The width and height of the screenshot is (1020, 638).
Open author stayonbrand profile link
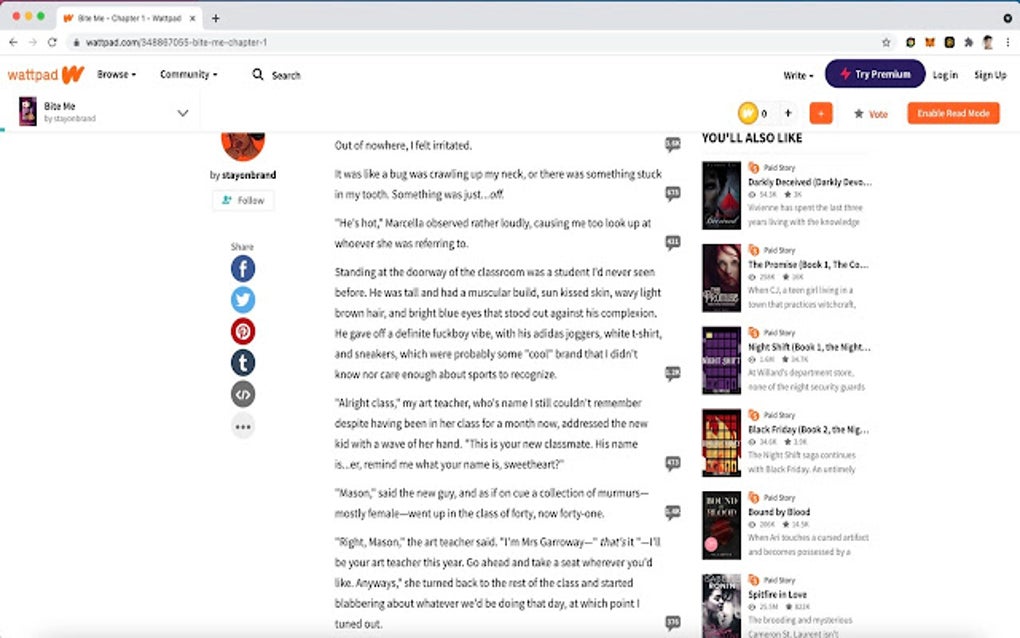248,175
